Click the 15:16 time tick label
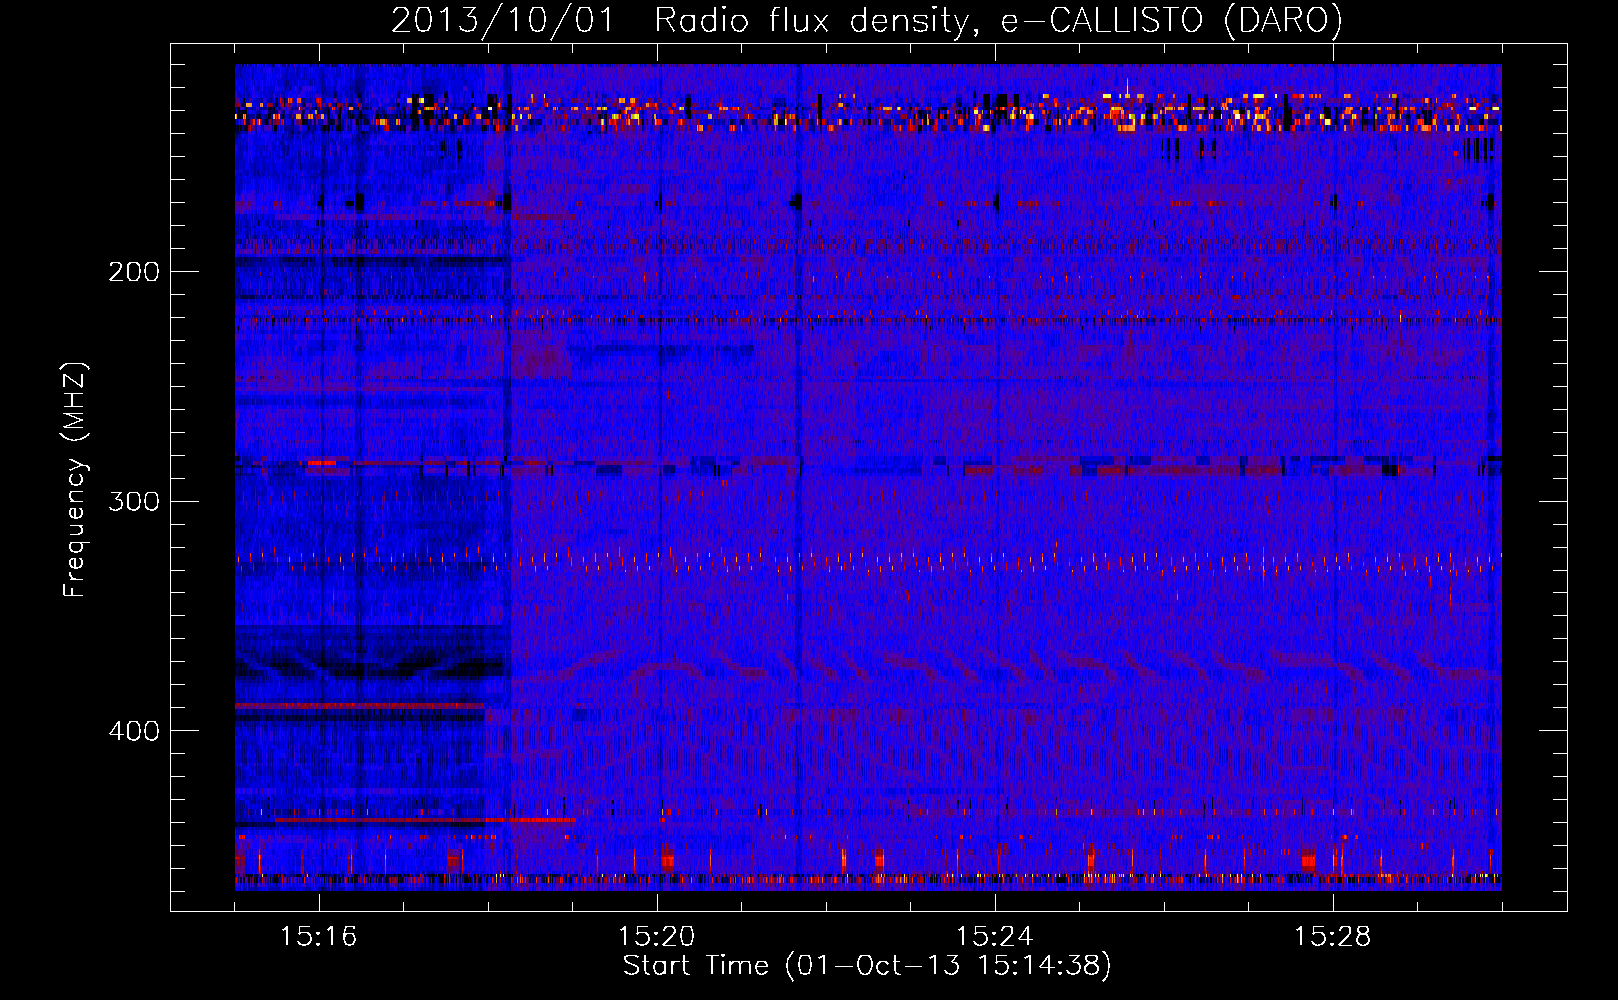The image size is (1618, 1000). coord(319,937)
